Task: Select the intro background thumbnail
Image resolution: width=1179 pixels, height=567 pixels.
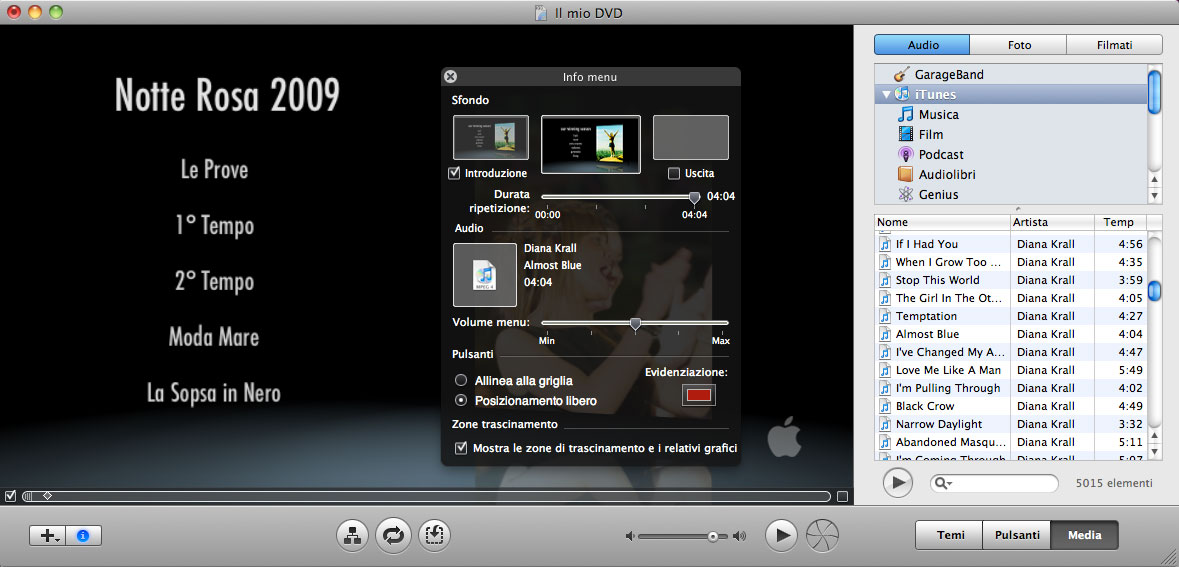Action: [x=491, y=138]
